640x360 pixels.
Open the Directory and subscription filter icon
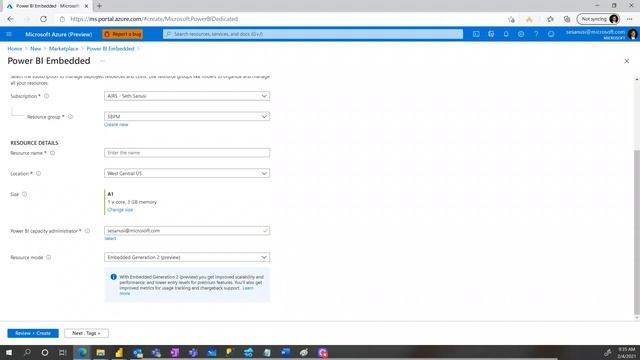click(491, 34)
